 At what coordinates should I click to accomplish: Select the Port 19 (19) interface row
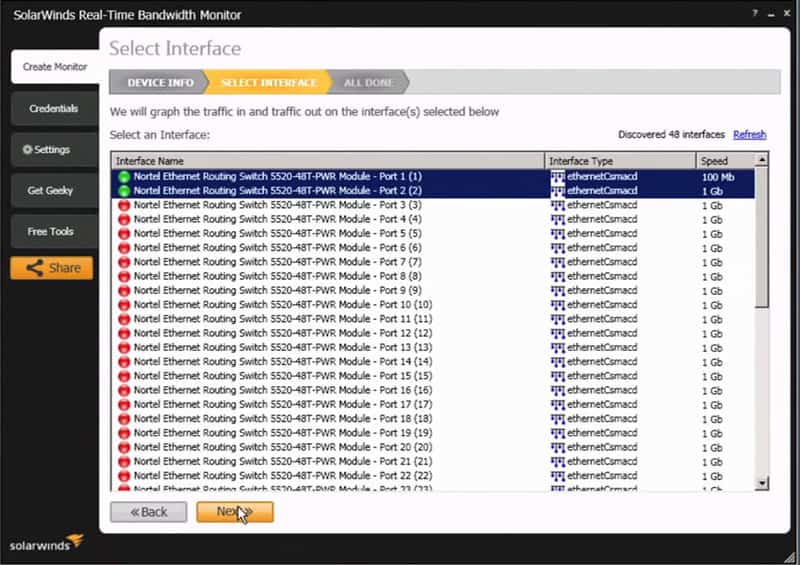coord(433,433)
